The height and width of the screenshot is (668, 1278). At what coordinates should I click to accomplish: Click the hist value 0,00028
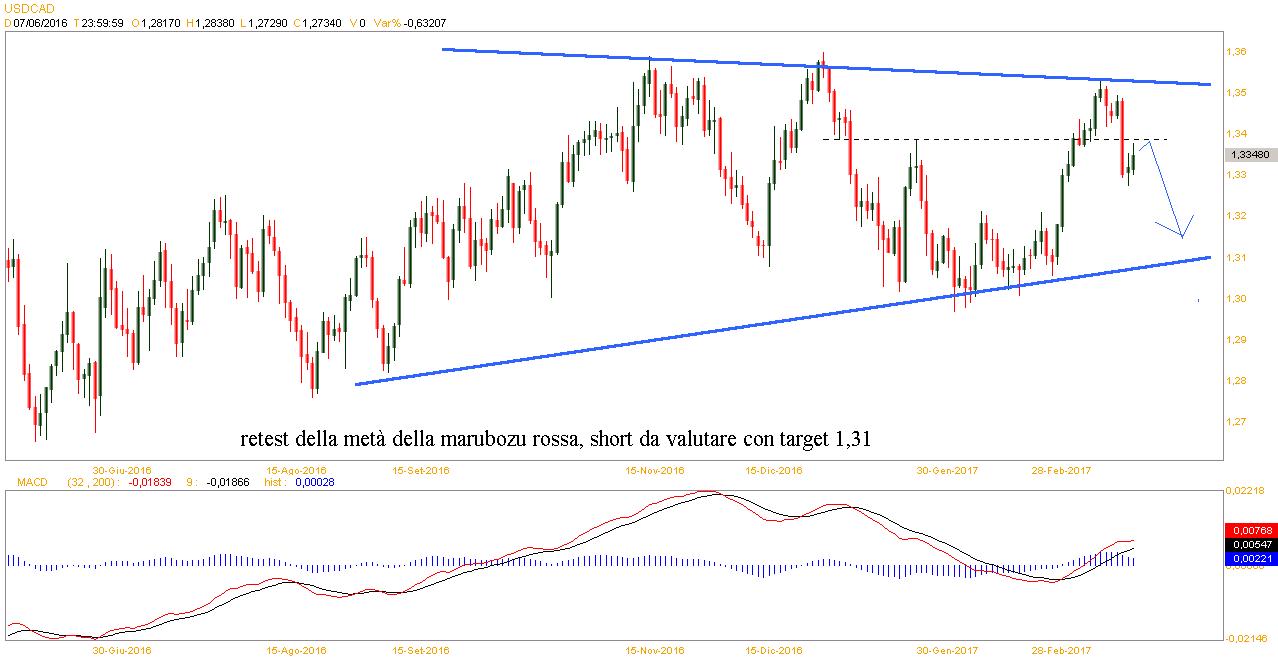pyautogui.click(x=315, y=482)
